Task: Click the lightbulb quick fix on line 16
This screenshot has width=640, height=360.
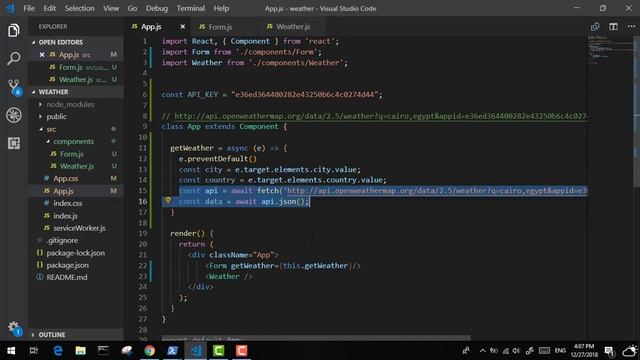Action: point(168,200)
